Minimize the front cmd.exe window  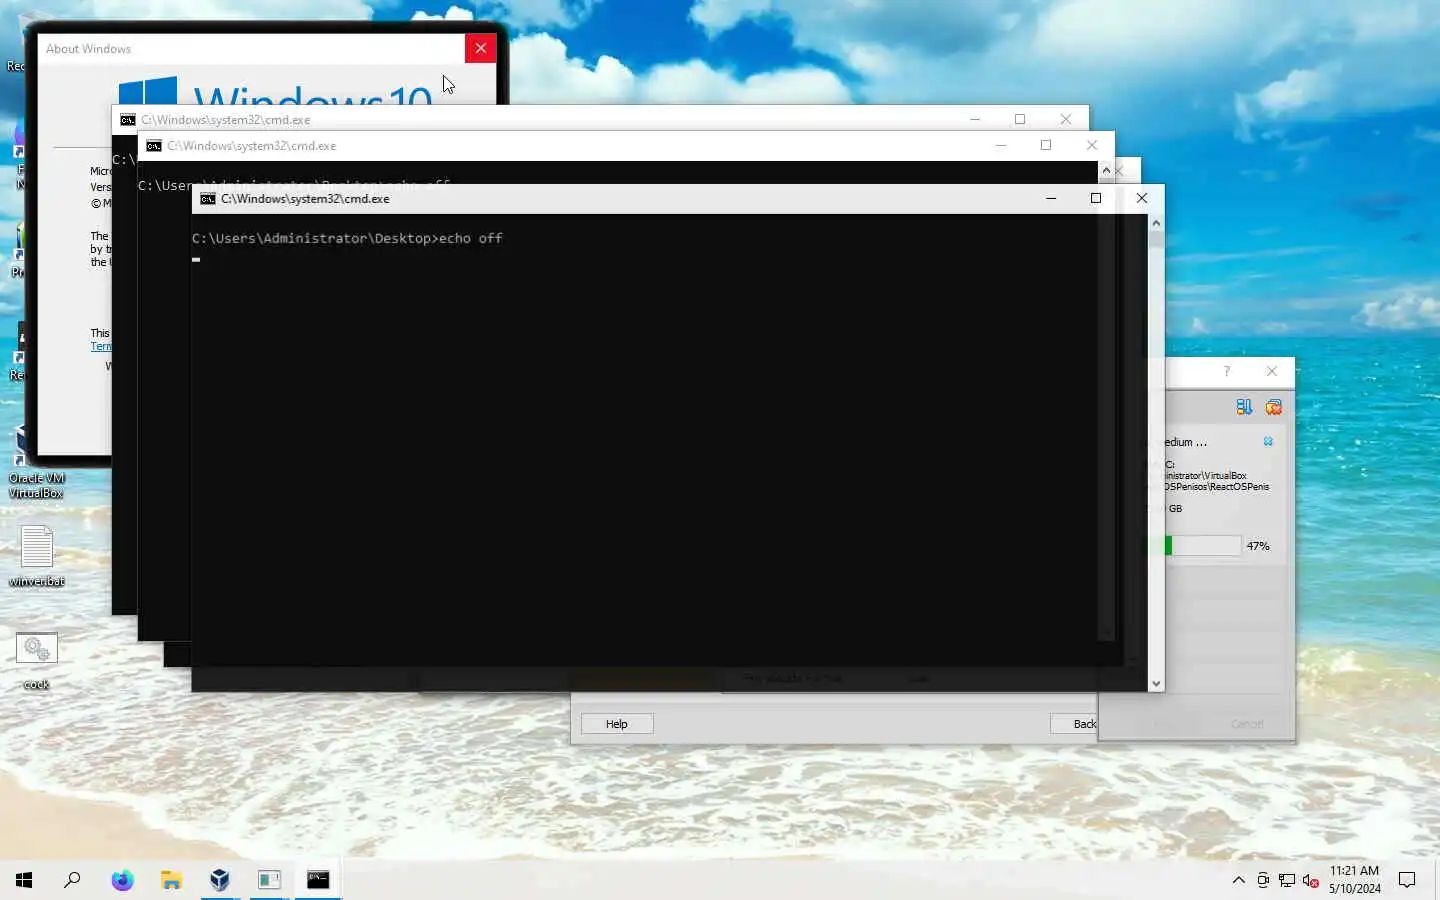(x=1051, y=198)
